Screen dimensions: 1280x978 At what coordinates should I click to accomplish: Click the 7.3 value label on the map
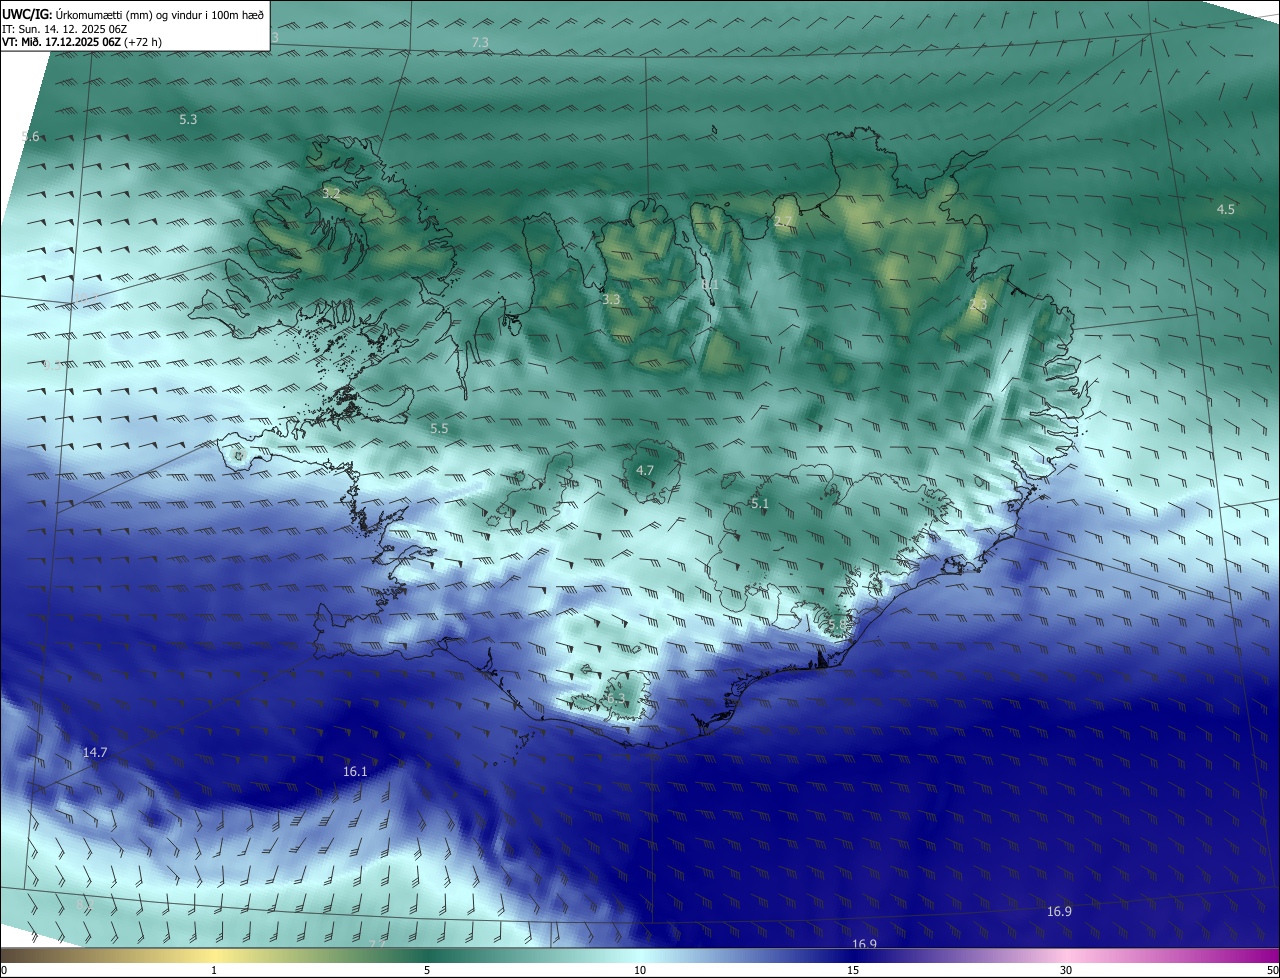coord(480,42)
